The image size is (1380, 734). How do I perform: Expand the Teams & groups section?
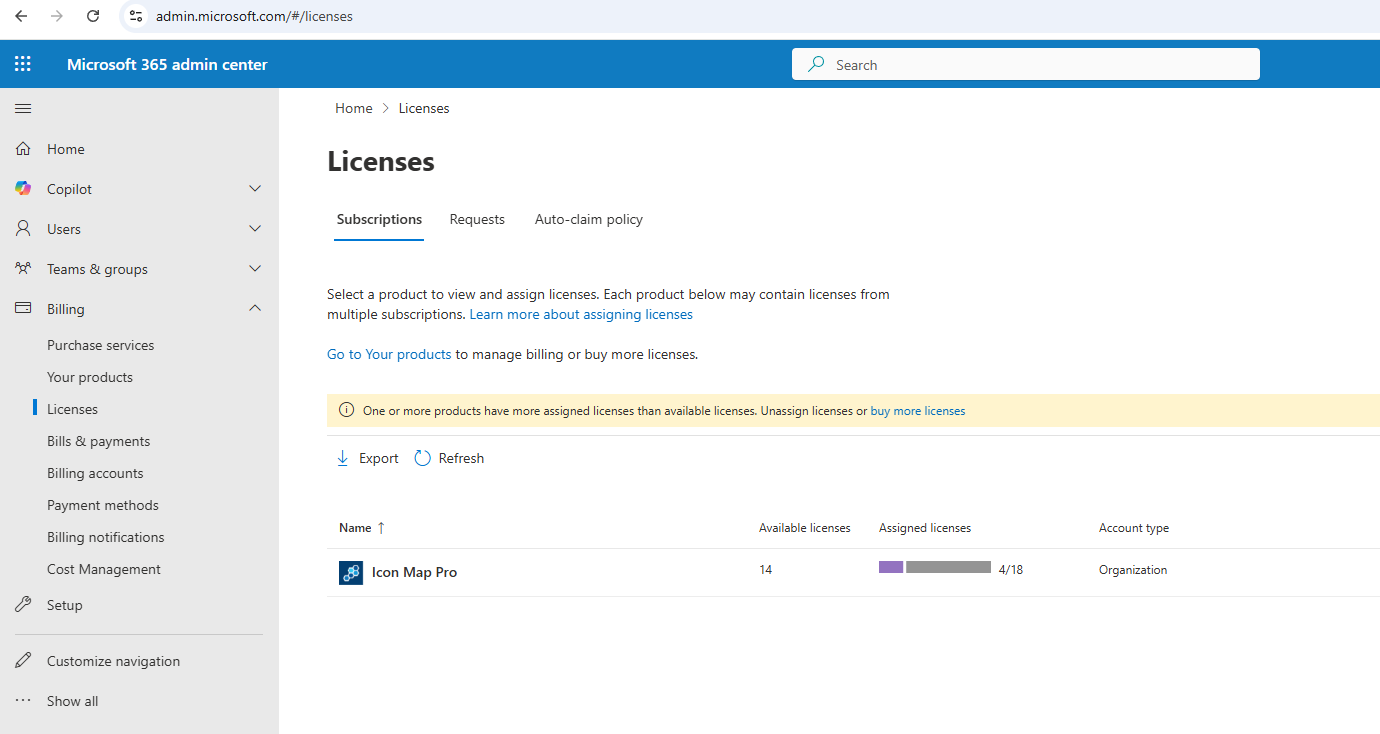point(255,269)
